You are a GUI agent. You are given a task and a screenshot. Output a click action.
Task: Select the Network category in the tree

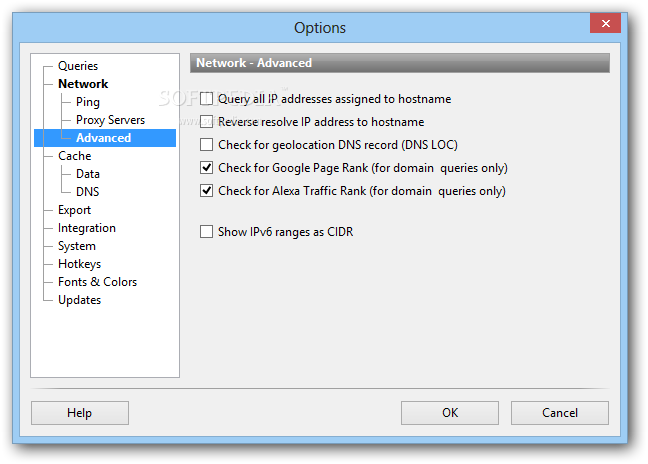click(83, 84)
